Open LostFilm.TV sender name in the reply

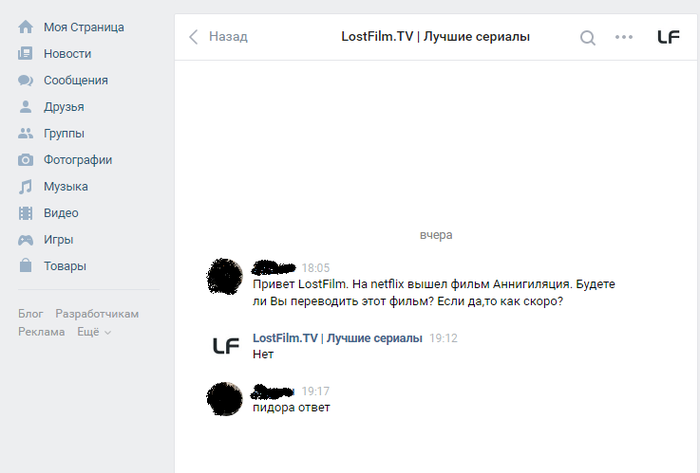click(338, 338)
